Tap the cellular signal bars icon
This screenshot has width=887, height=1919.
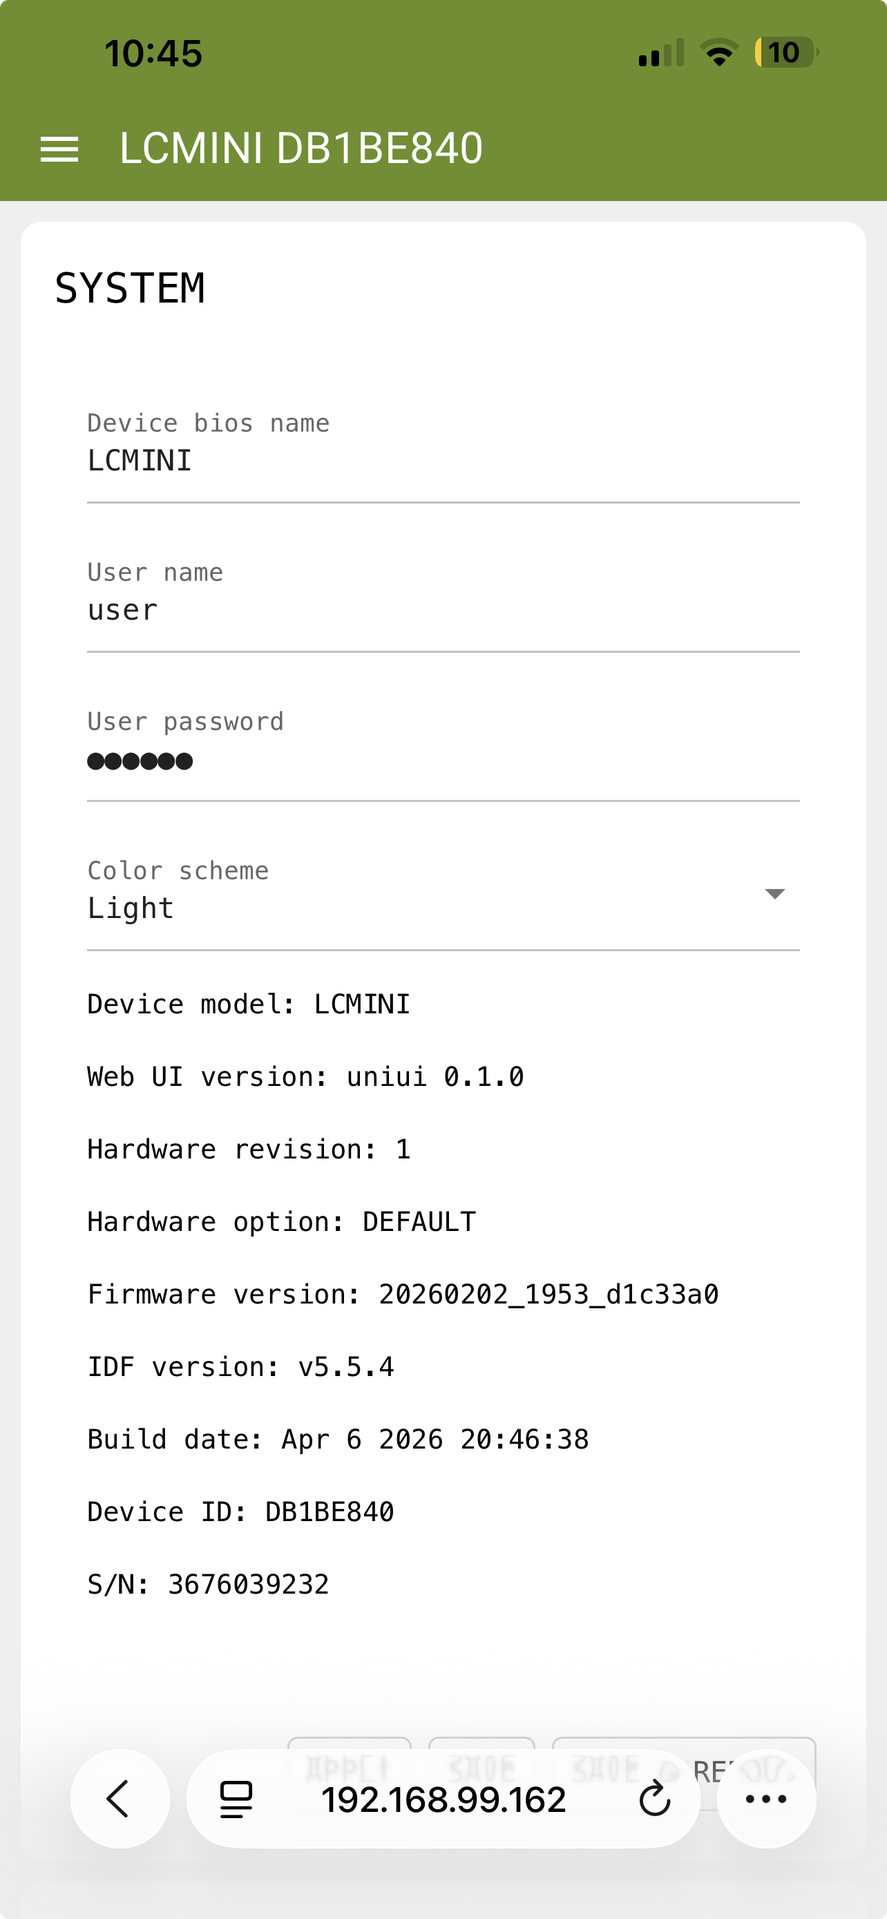pos(661,52)
